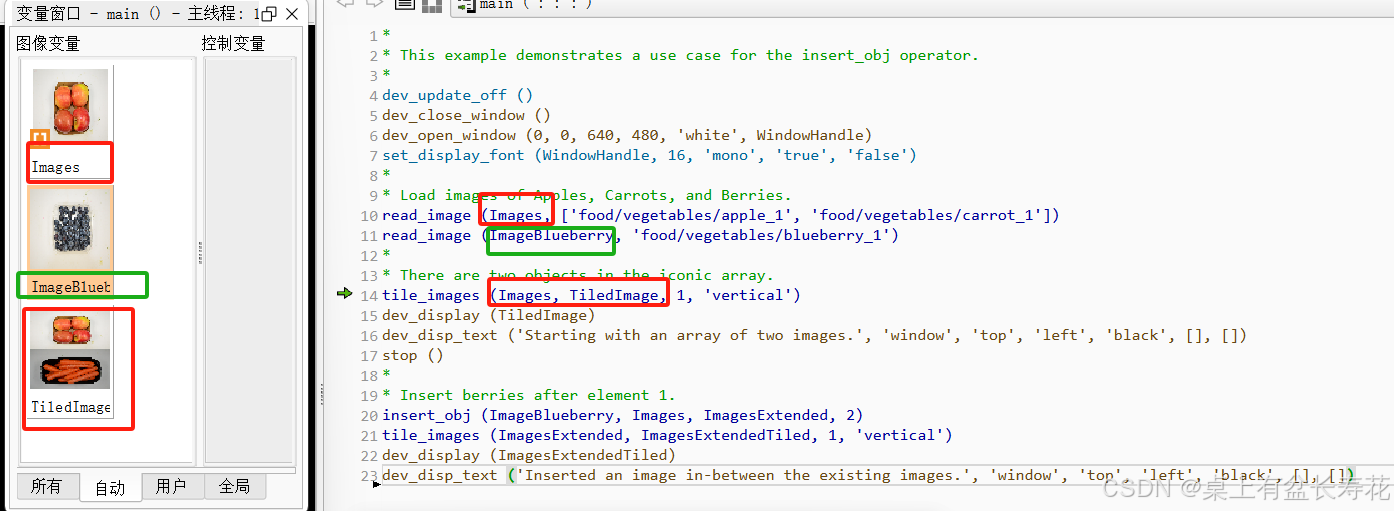Click the program counter arrow at line 14

[346, 294]
